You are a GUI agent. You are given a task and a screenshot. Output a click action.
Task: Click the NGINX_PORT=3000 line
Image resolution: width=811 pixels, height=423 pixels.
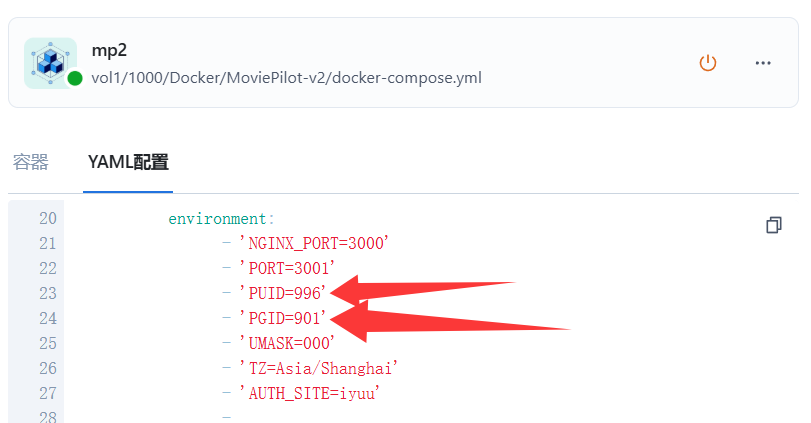pos(314,243)
